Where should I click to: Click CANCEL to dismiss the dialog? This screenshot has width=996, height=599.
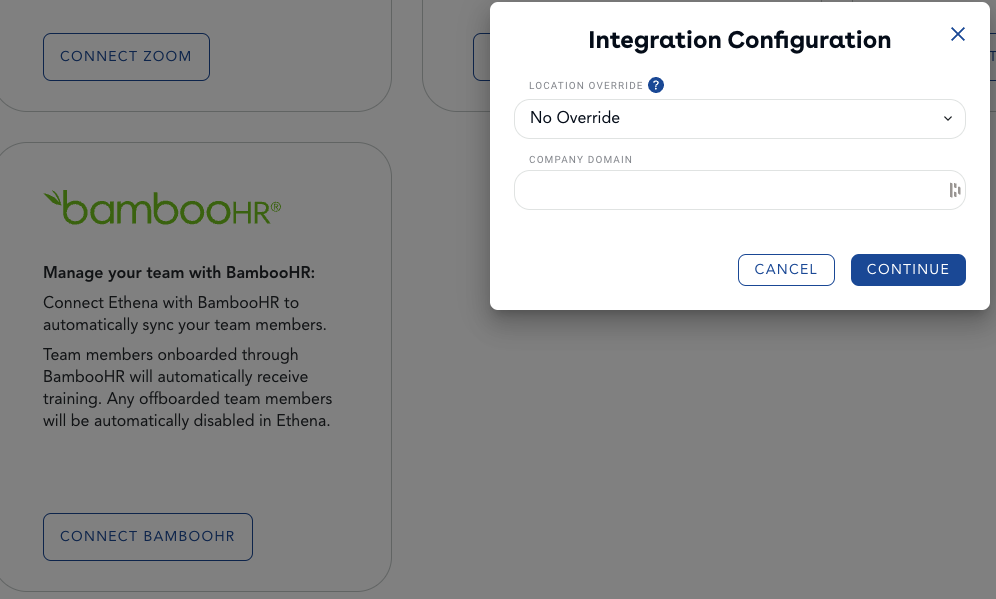pyautogui.click(x=786, y=269)
